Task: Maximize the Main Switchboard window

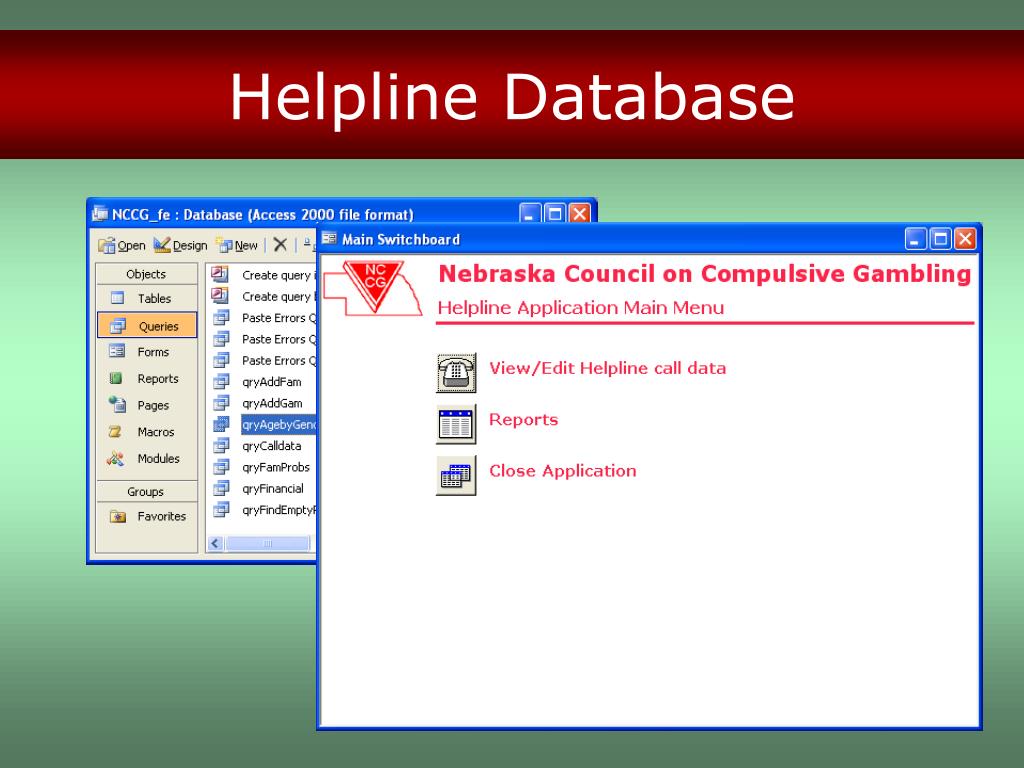Action: [x=940, y=239]
